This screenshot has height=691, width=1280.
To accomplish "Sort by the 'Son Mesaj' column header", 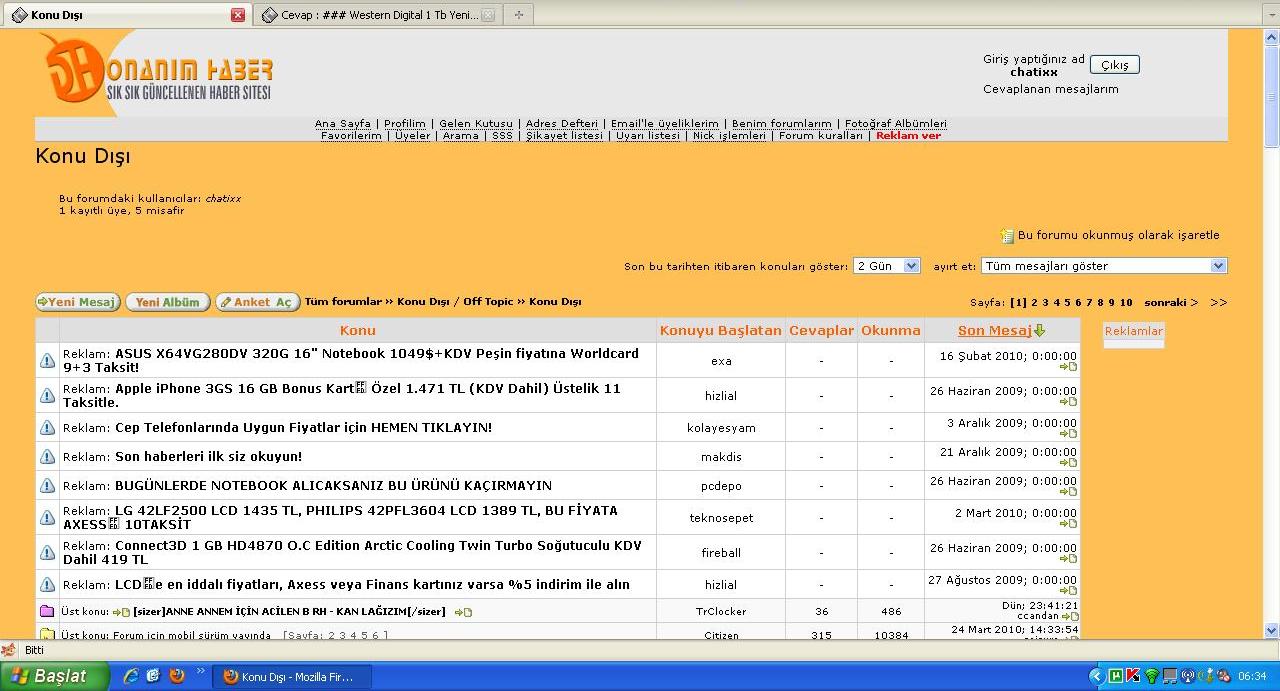I will coord(994,330).
